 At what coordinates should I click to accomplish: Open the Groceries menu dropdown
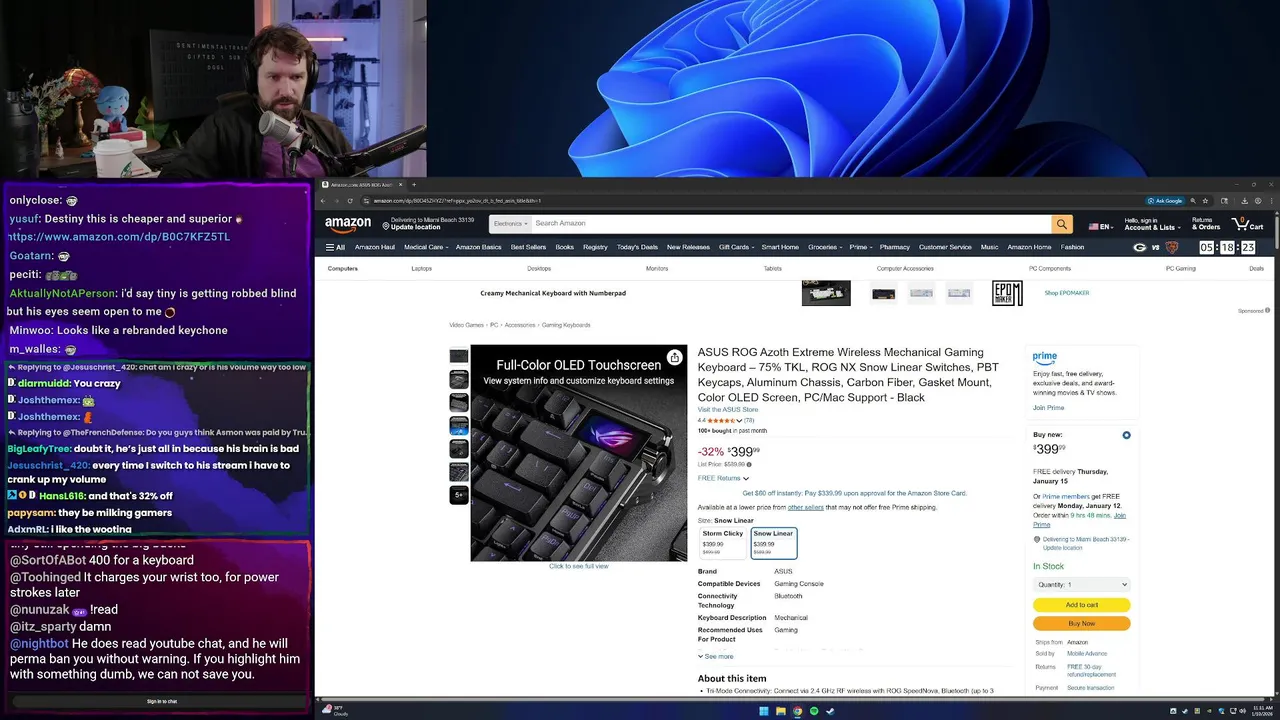tap(824, 247)
